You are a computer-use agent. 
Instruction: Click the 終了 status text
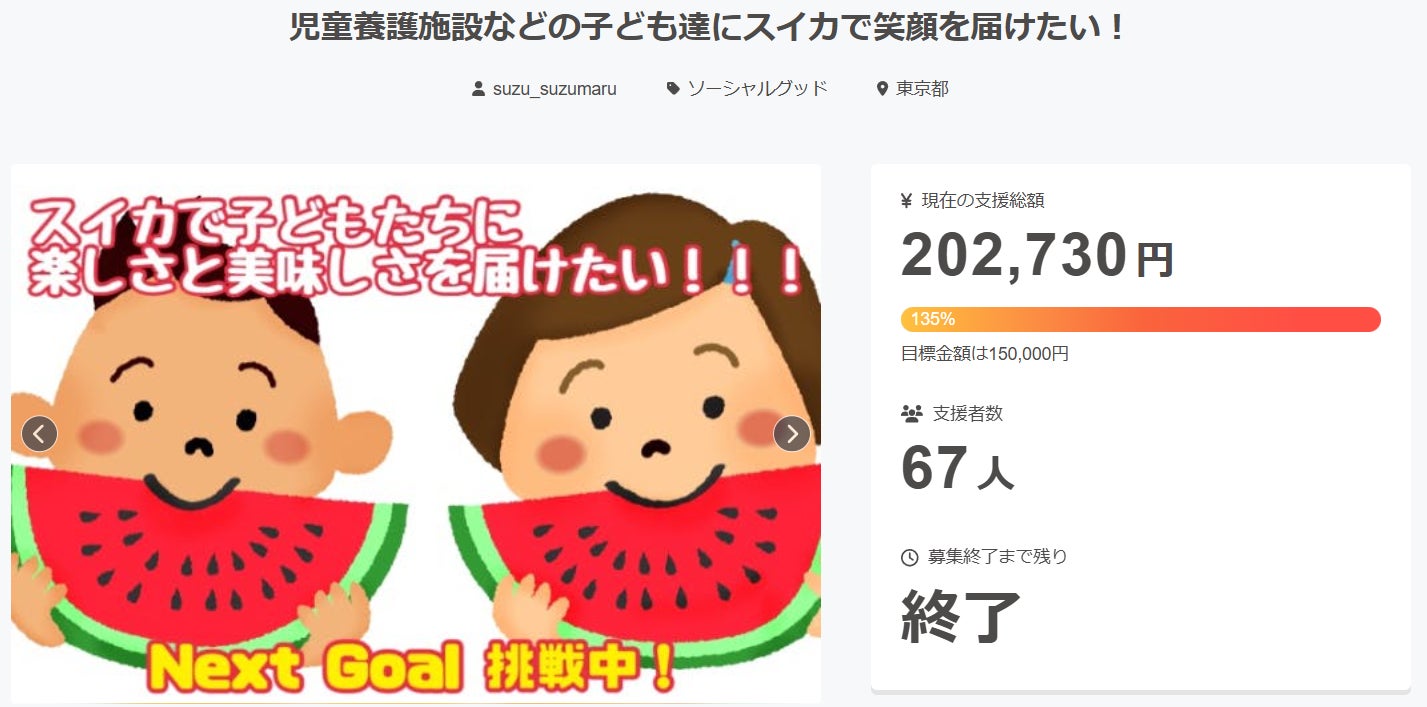pyautogui.click(x=961, y=616)
